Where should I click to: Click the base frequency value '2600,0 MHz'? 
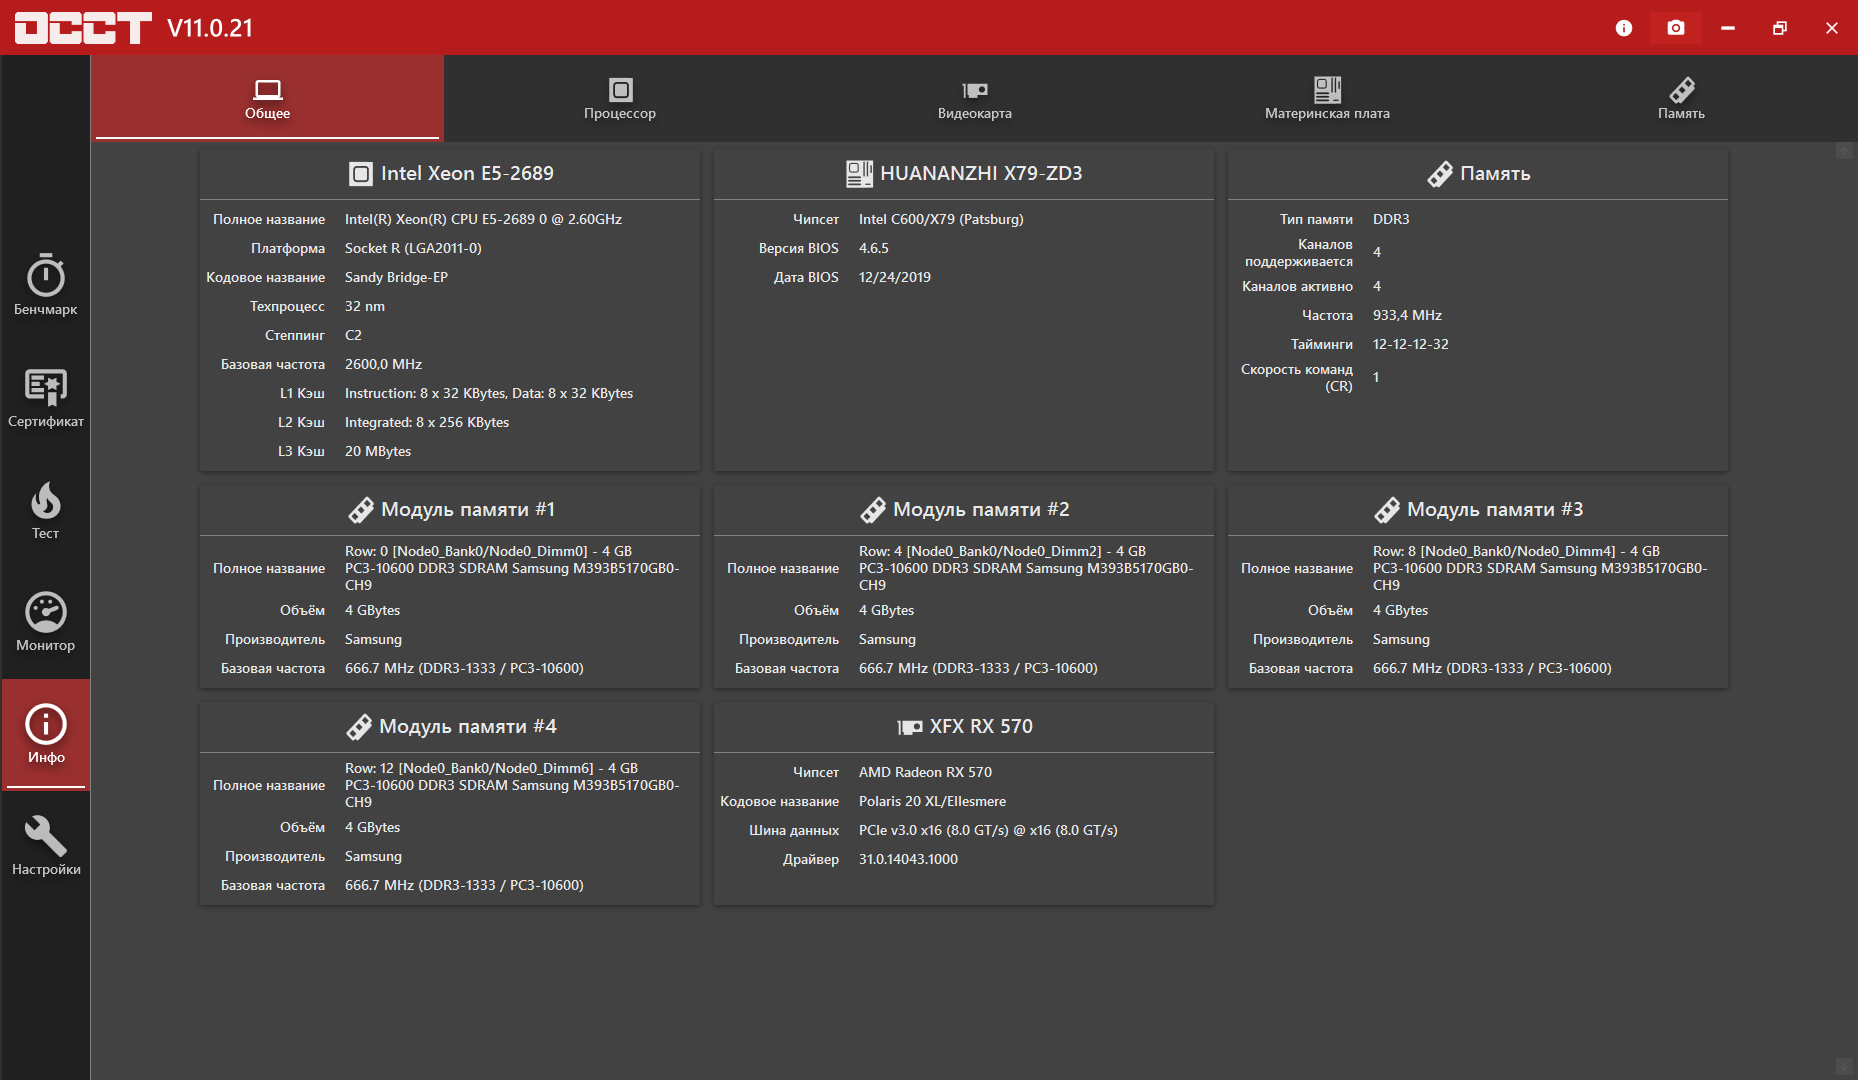tap(383, 364)
